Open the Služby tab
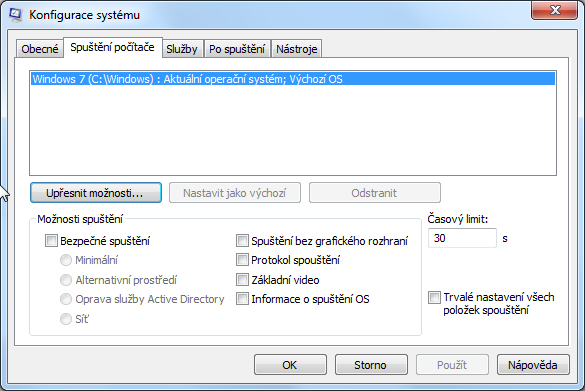This screenshot has width=585, height=391. [182, 49]
